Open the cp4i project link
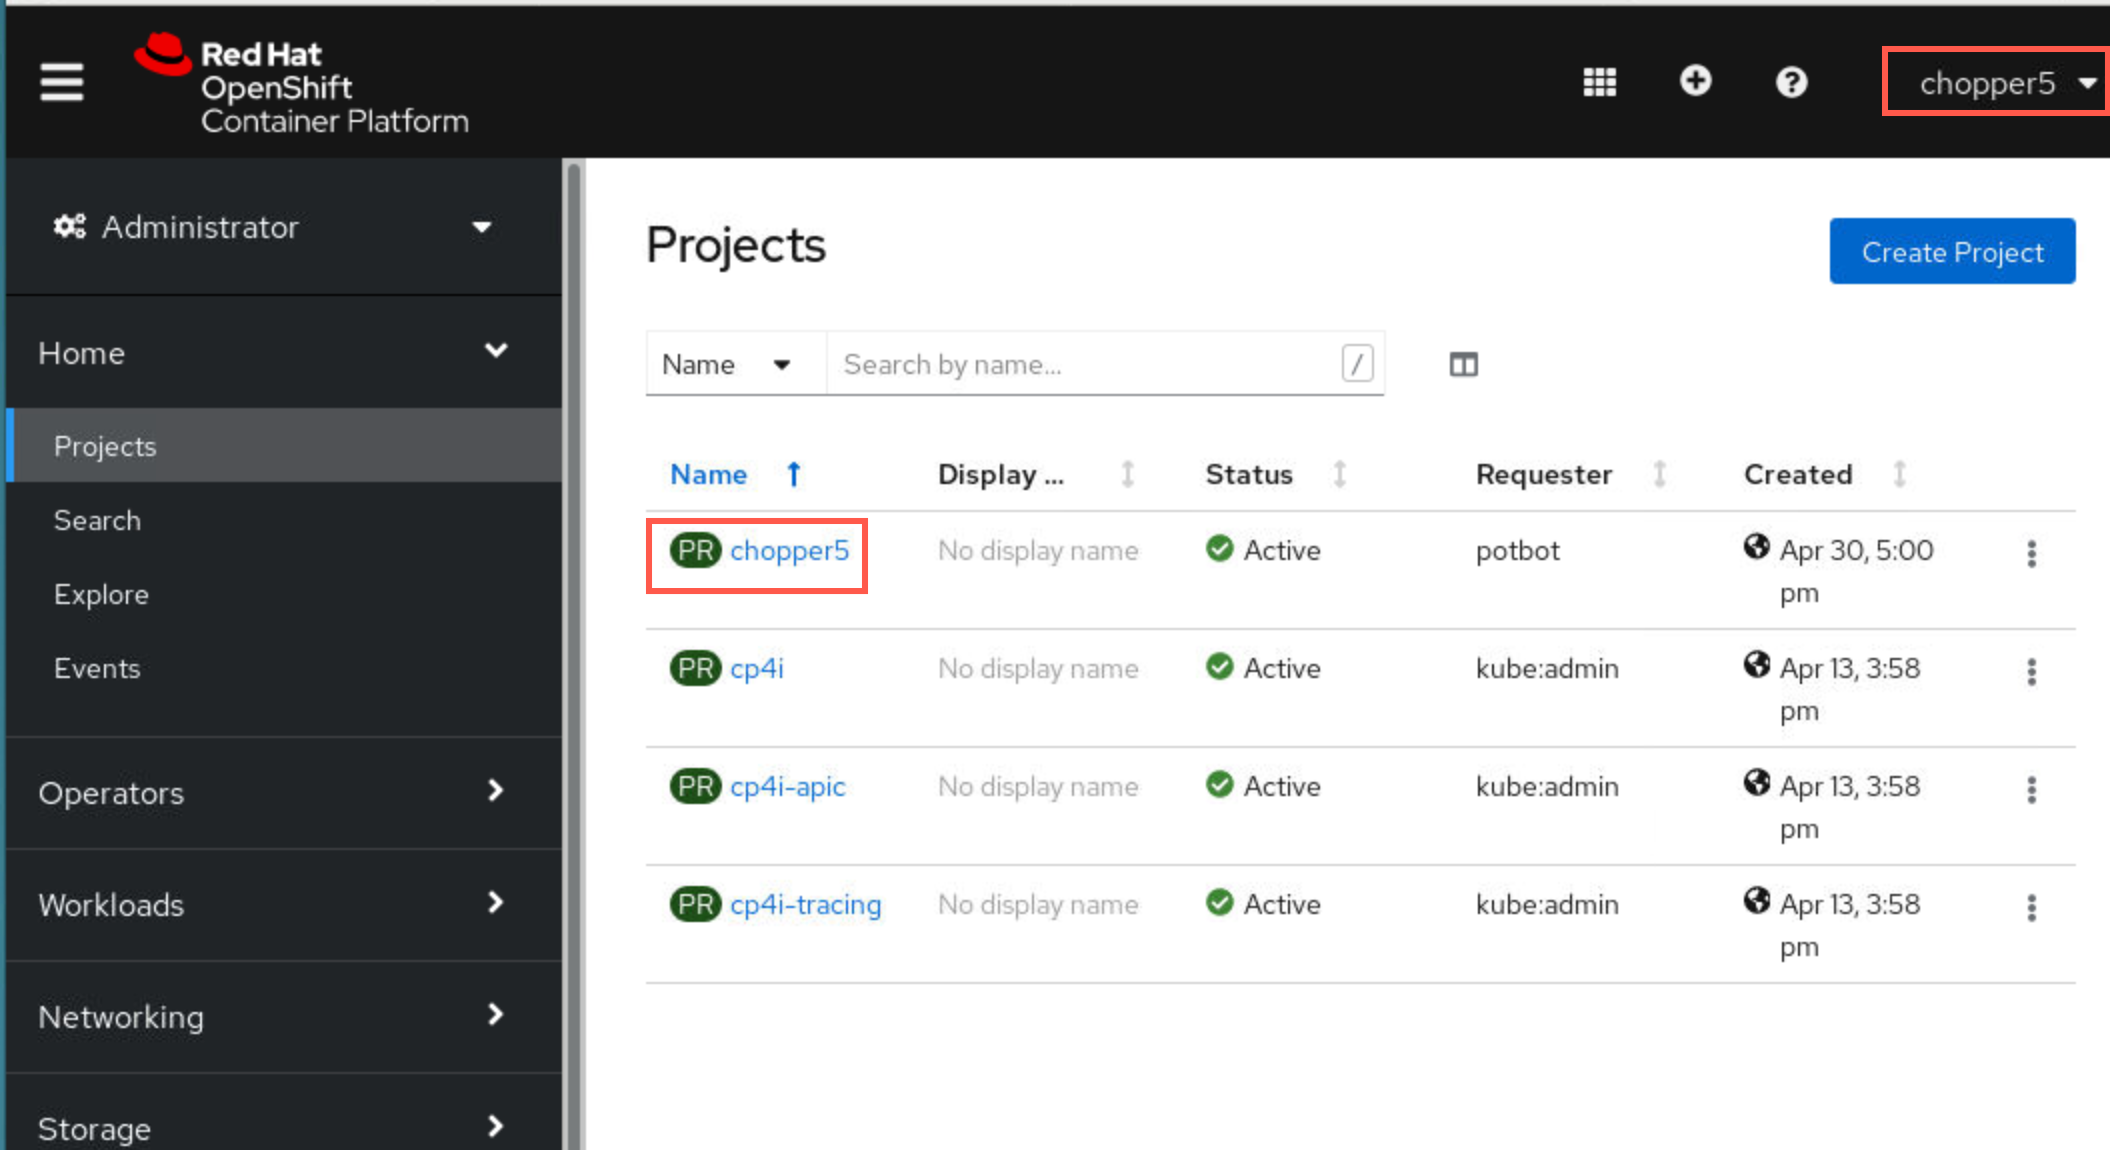The width and height of the screenshot is (2110, 1150). click(757, 668)
